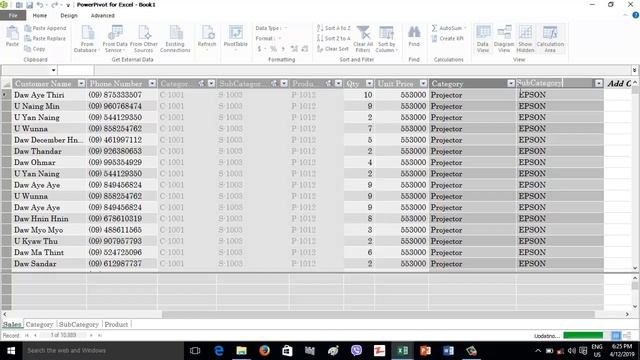Open the Category sheet tab
This screenshot has height=360, width=640.
(x=39, y=324)
